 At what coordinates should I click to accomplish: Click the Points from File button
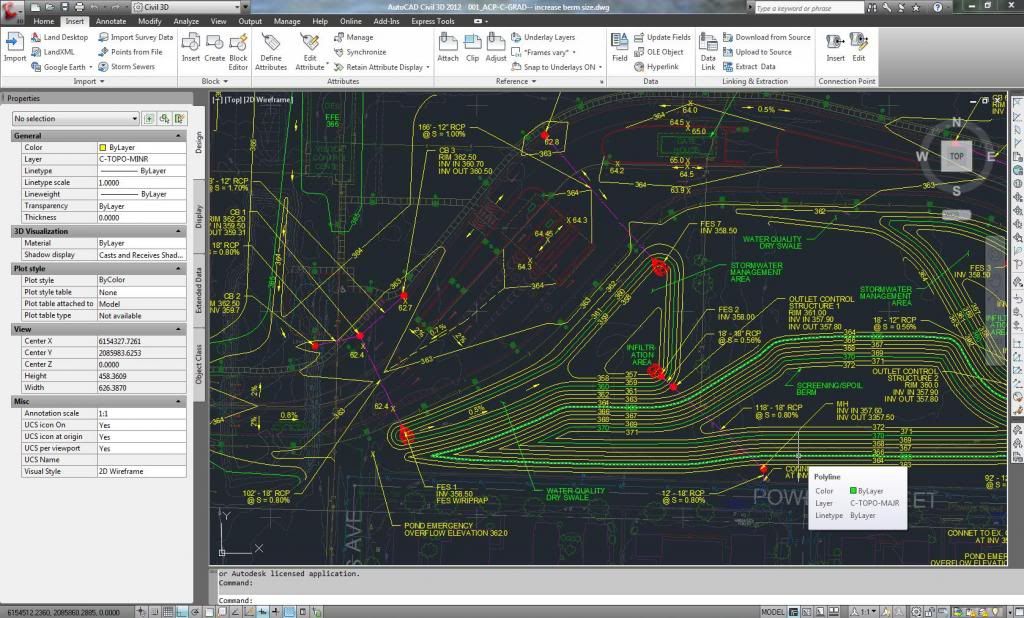[x=136, y=52]
